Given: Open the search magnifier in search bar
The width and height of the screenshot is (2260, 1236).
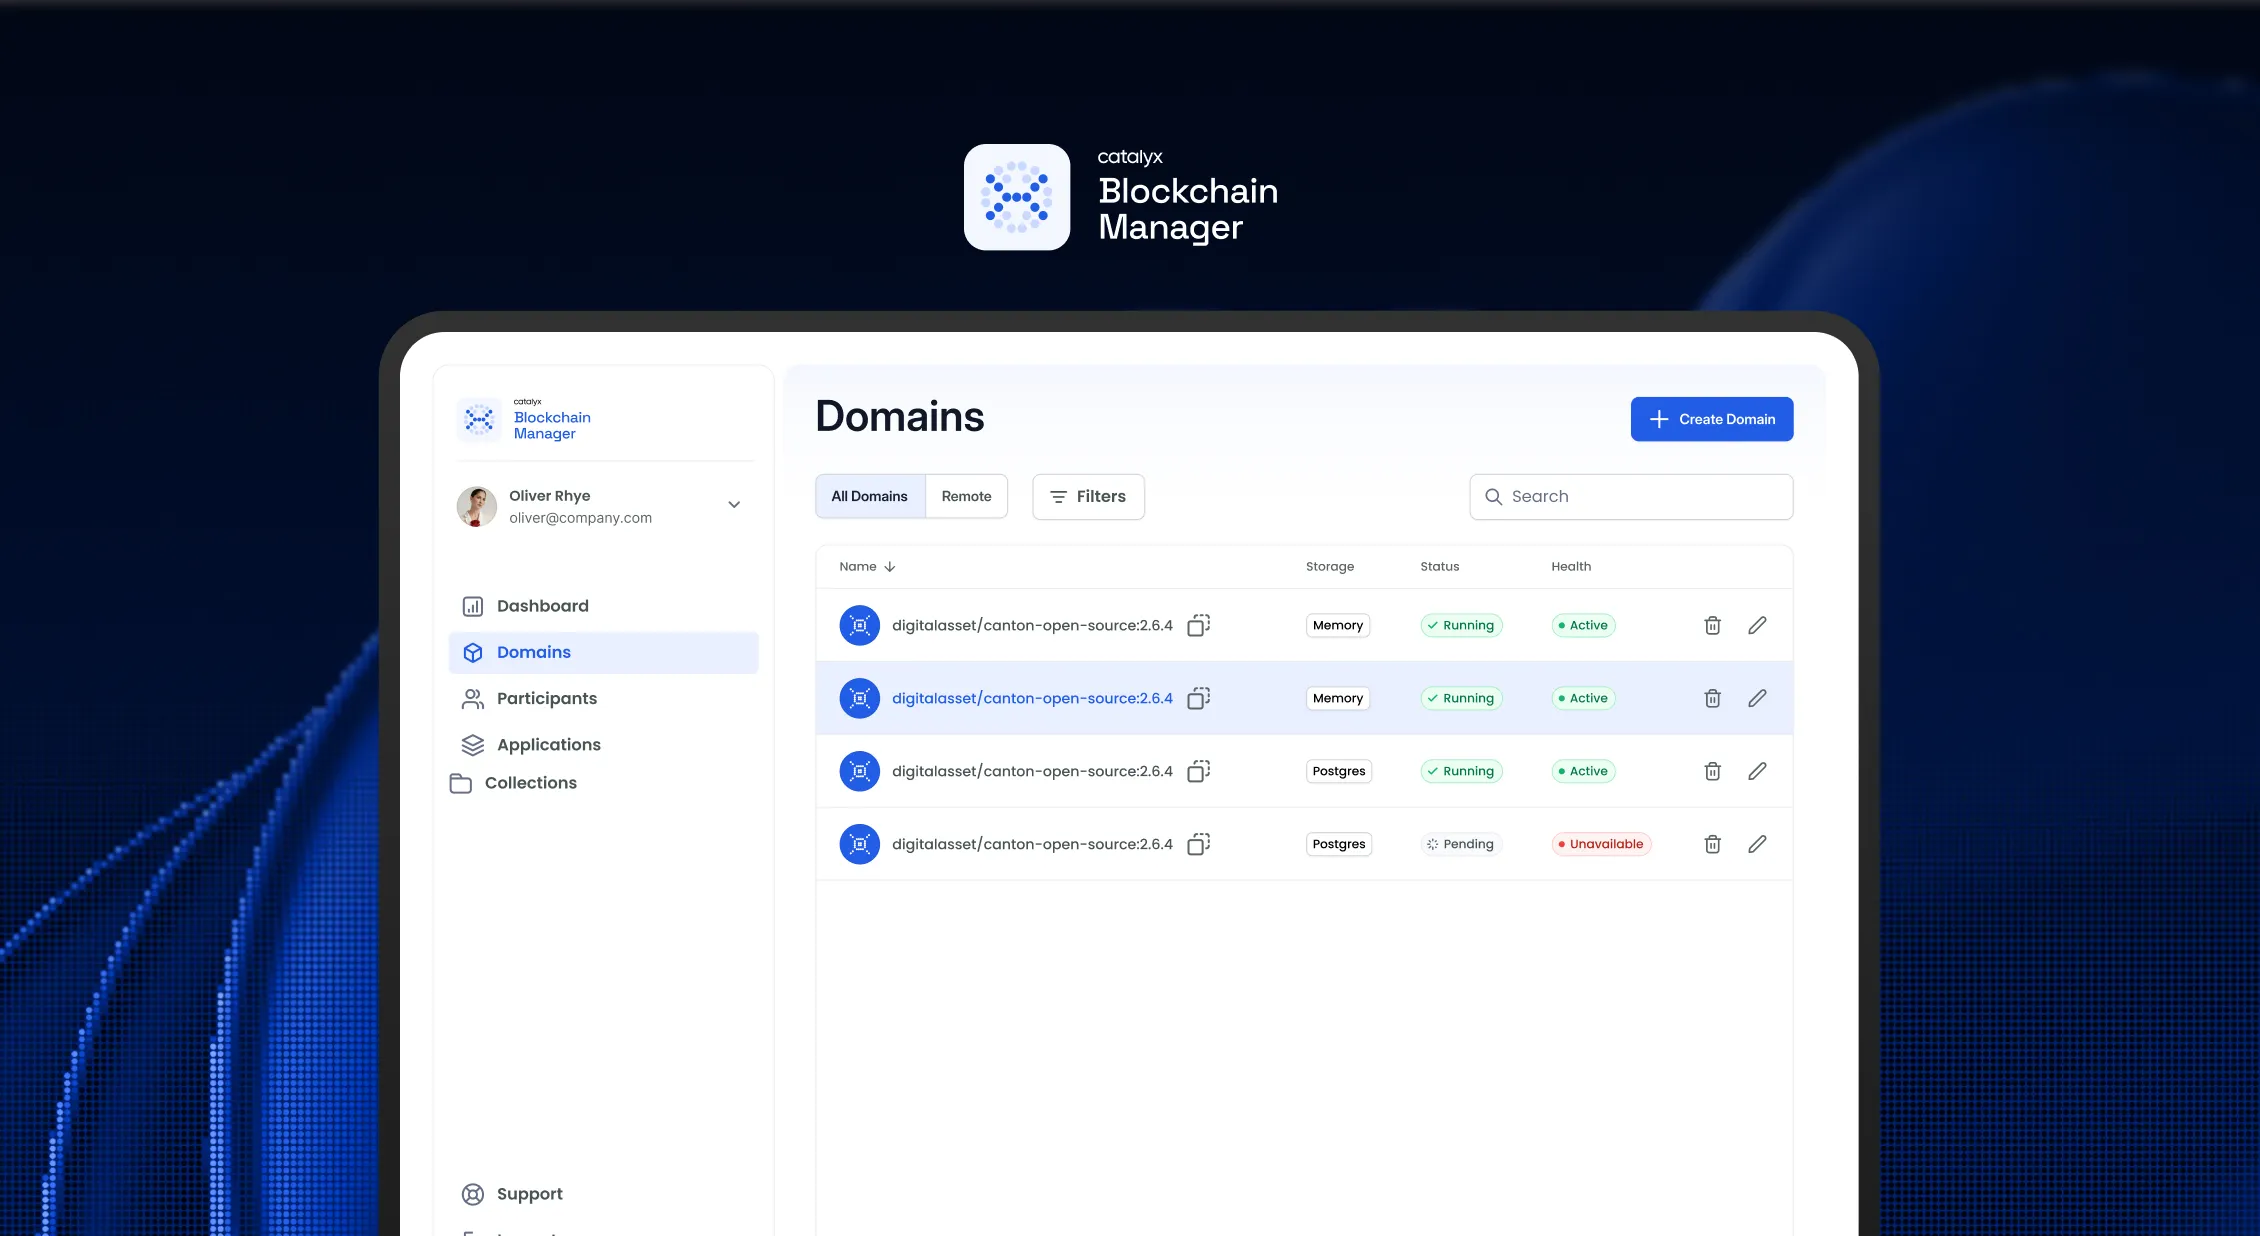Looking at the screenshot, I should click(x=1493, y=496).
